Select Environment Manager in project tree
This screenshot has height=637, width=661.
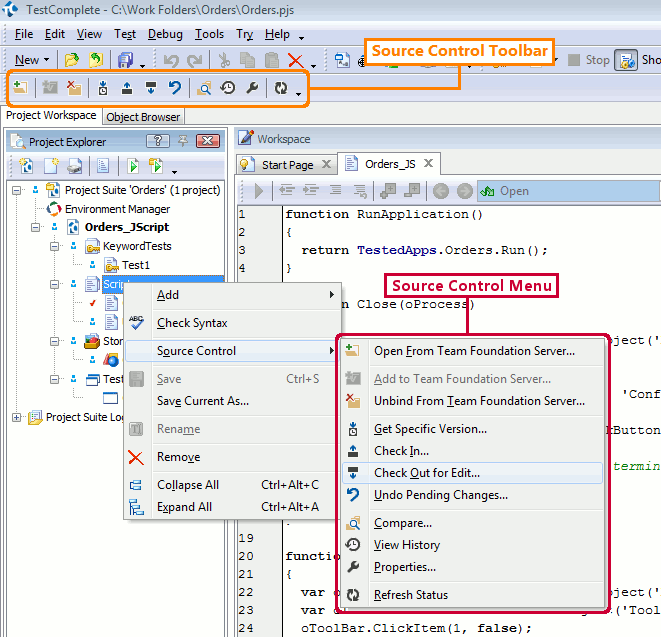pyautogui.click(x=117, y=209)
